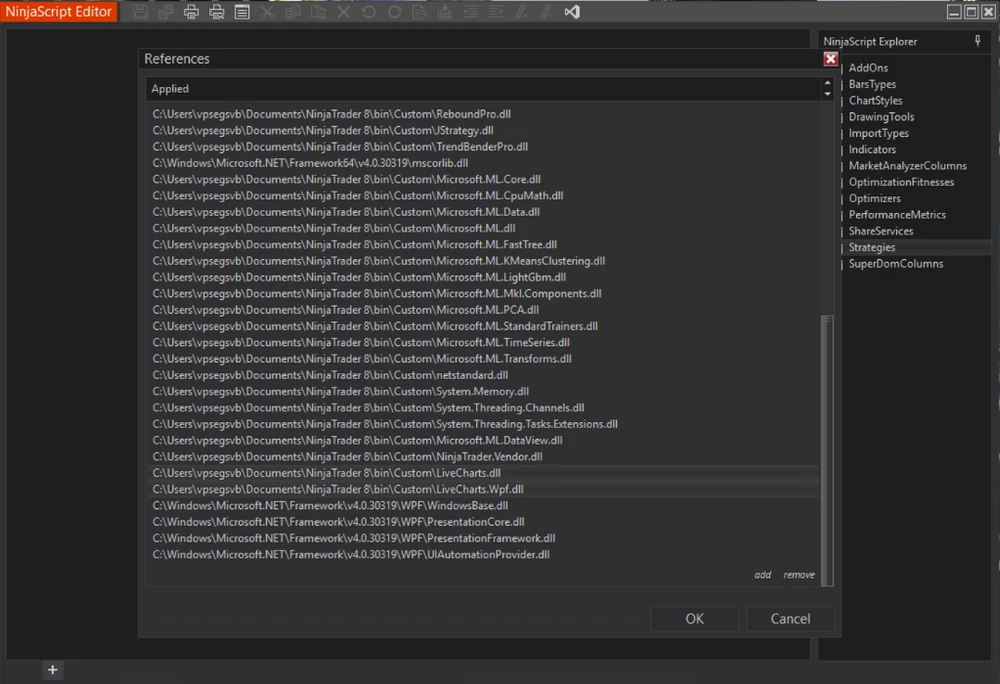Click the Find and Replace icon
The height and width of the screenshot is (684, 1000).
click(420, 12)
